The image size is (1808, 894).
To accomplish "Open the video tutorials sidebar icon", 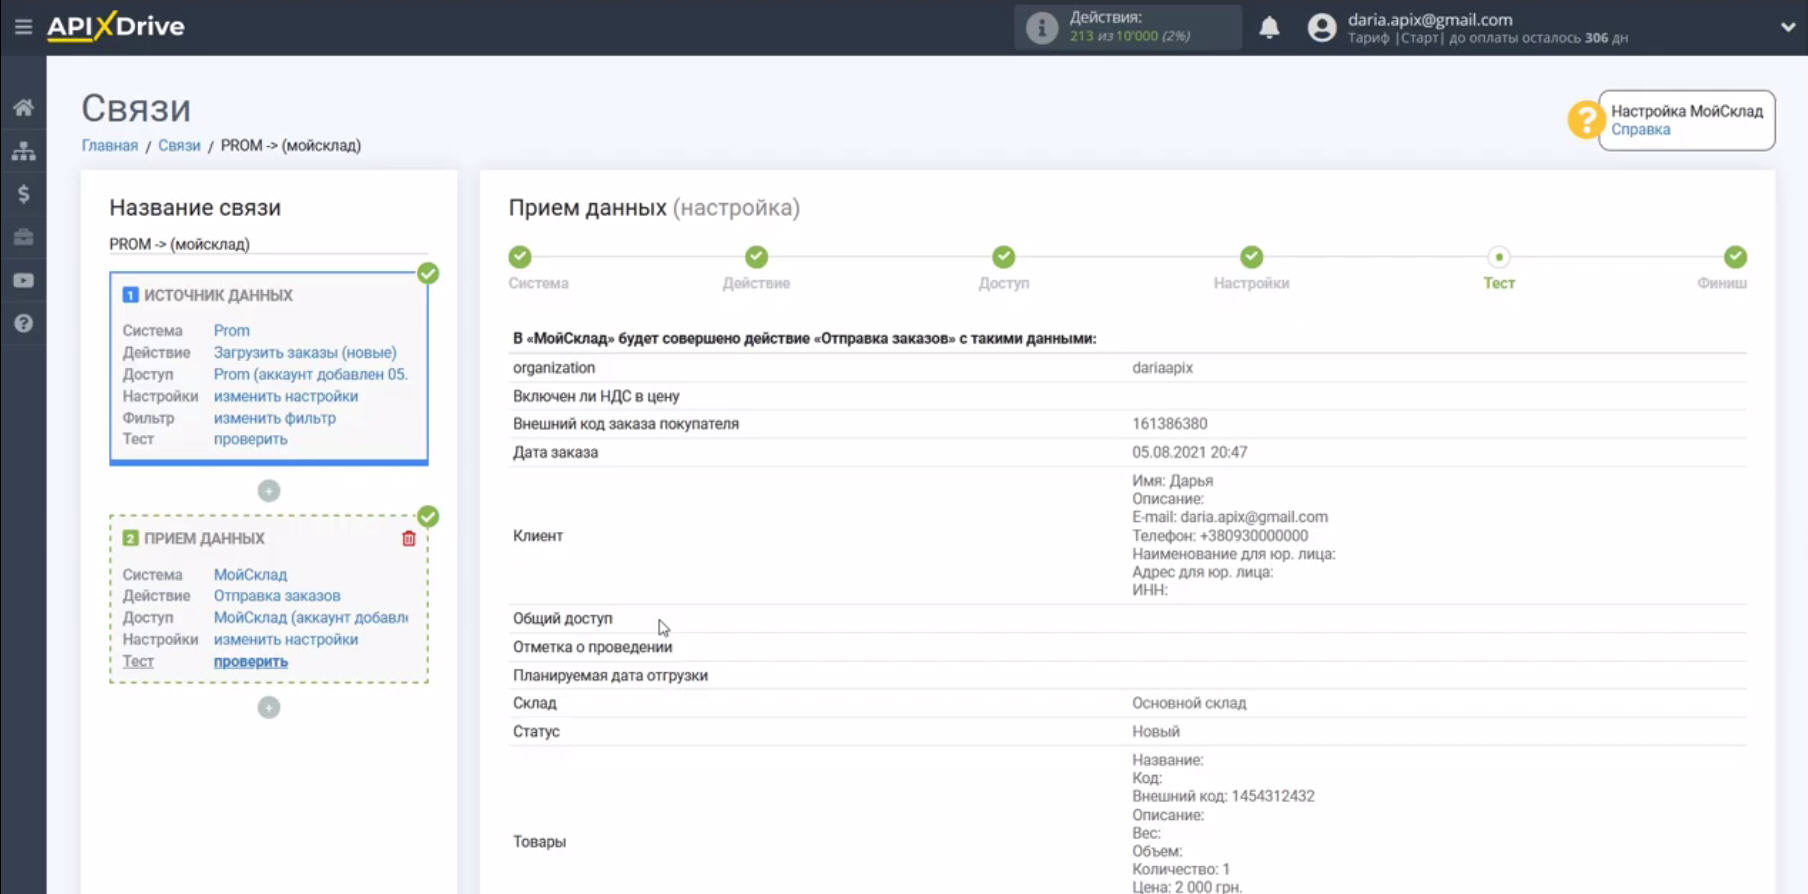I will (23, 280).
